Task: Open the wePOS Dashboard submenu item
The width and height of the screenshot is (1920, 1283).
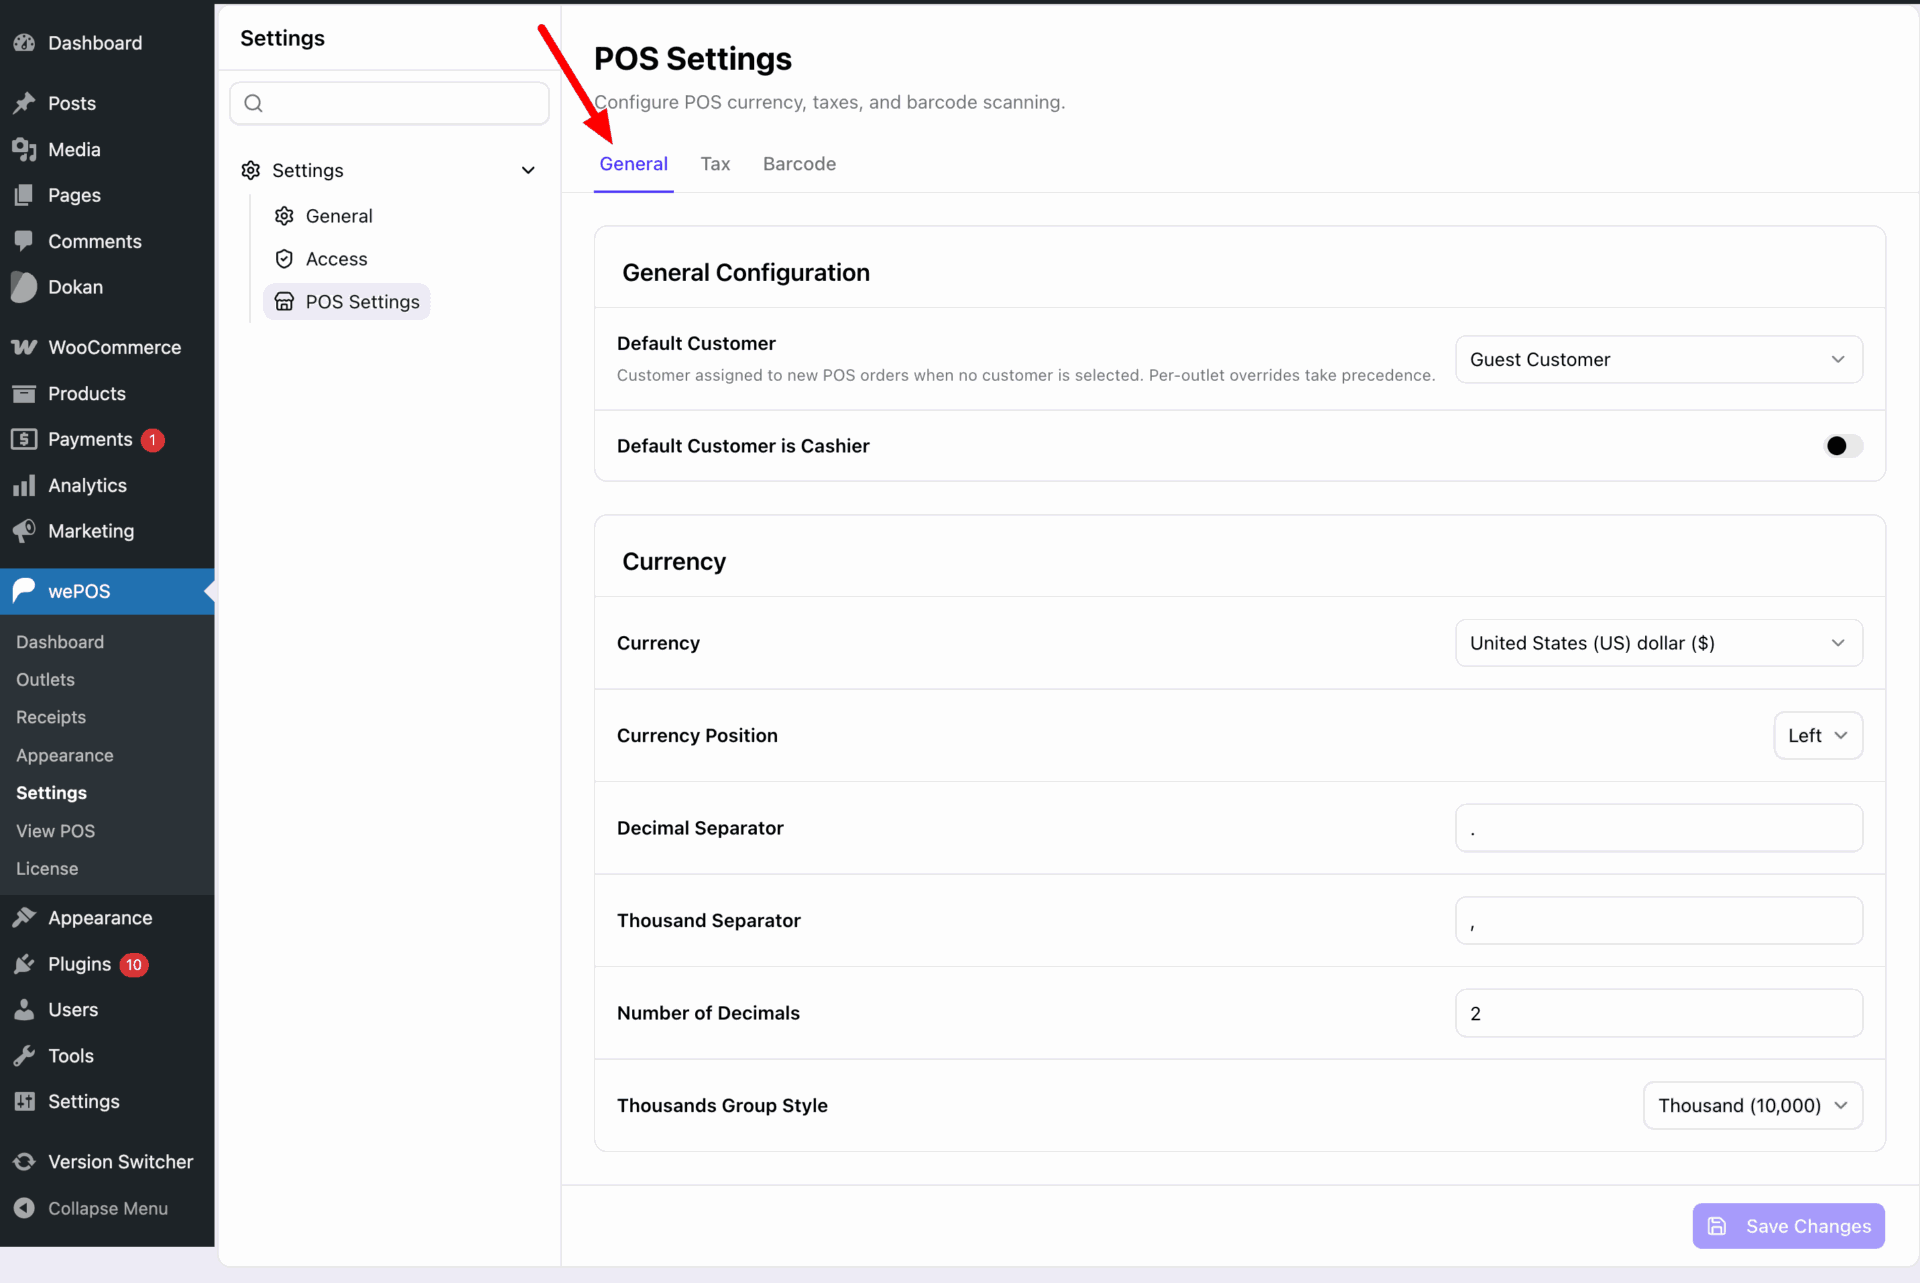Action: tap(60, 642)
